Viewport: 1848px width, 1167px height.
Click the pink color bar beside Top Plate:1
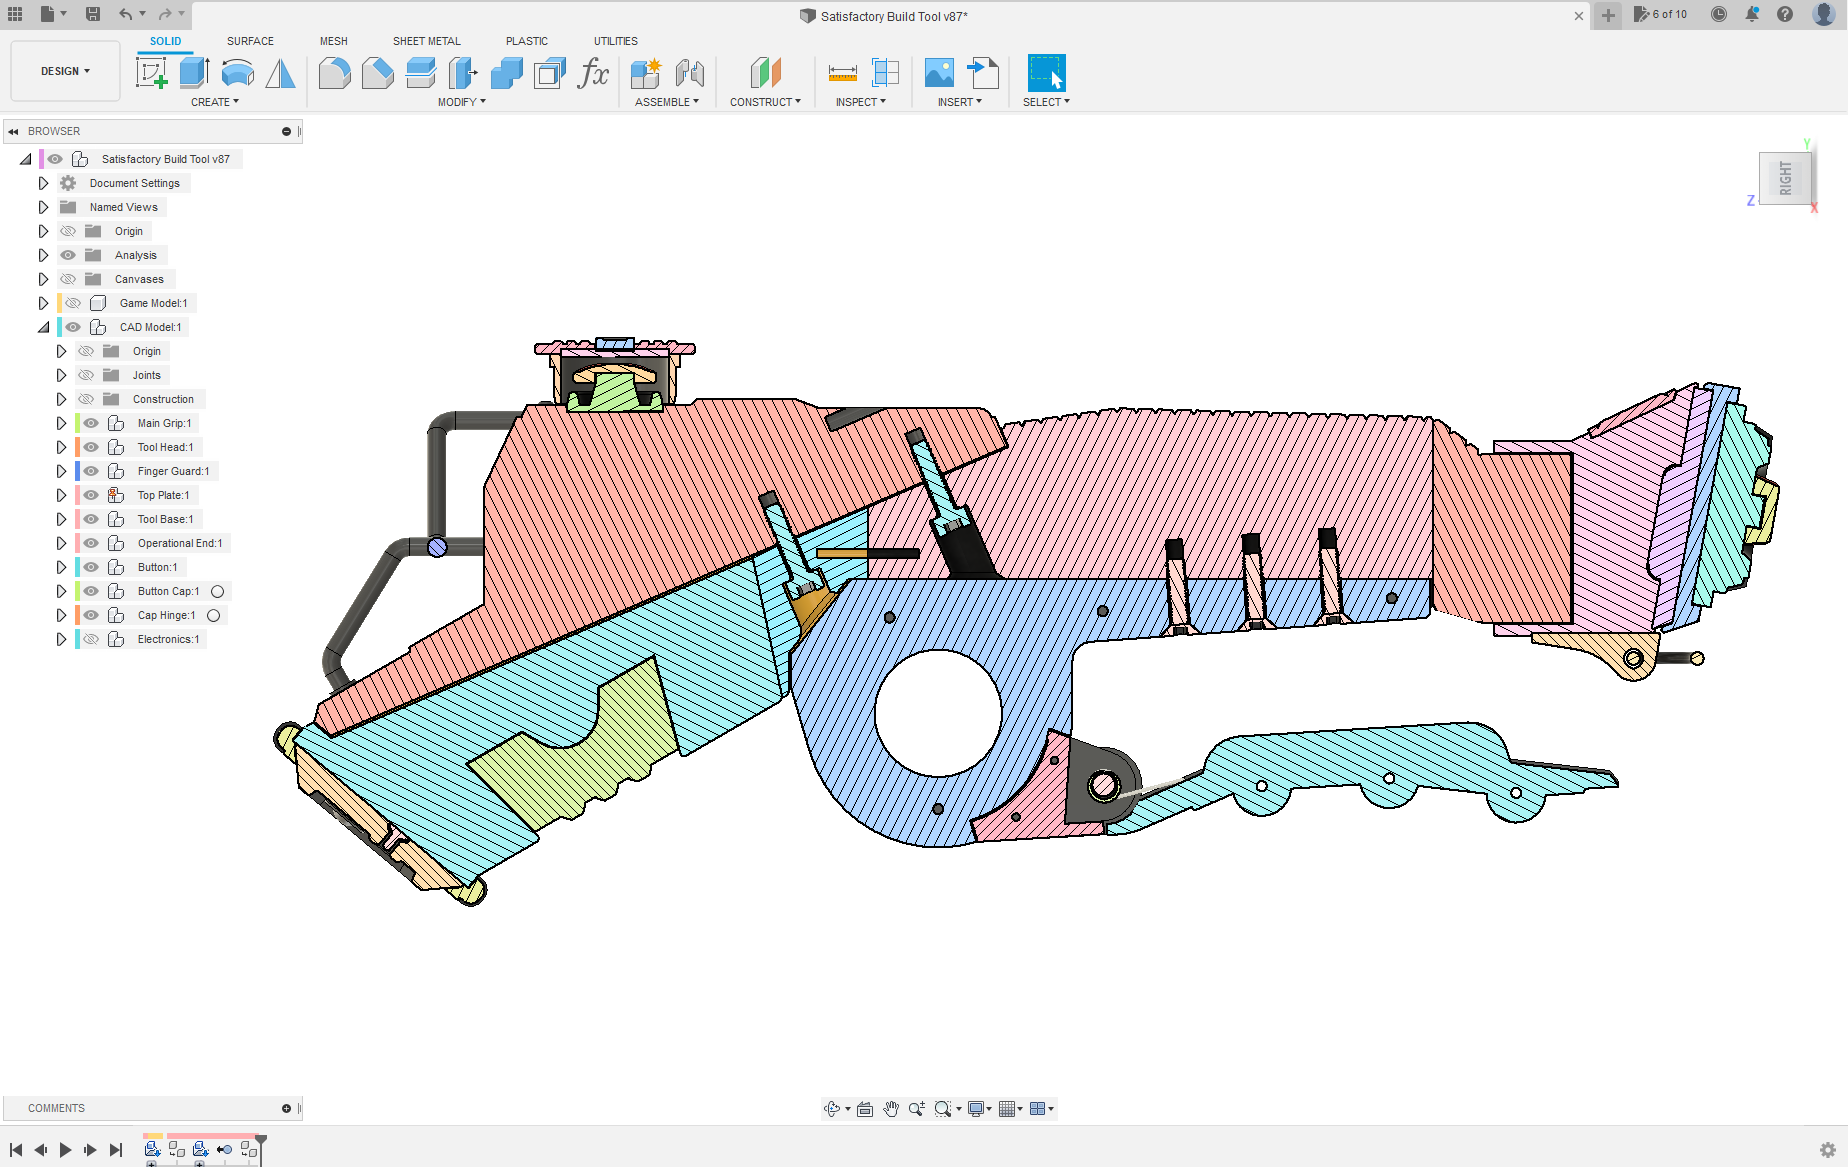[x=77, y=495]
